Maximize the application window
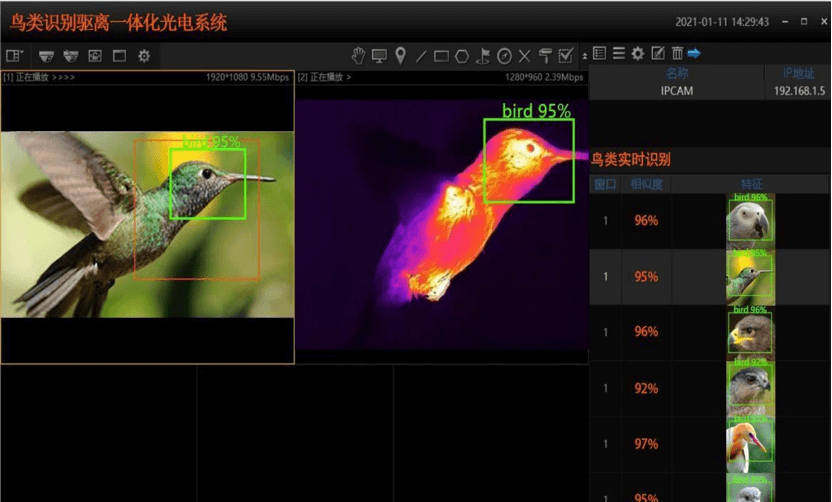The height and width of the screenshot is (502, 832). click(x=804, y=21)
